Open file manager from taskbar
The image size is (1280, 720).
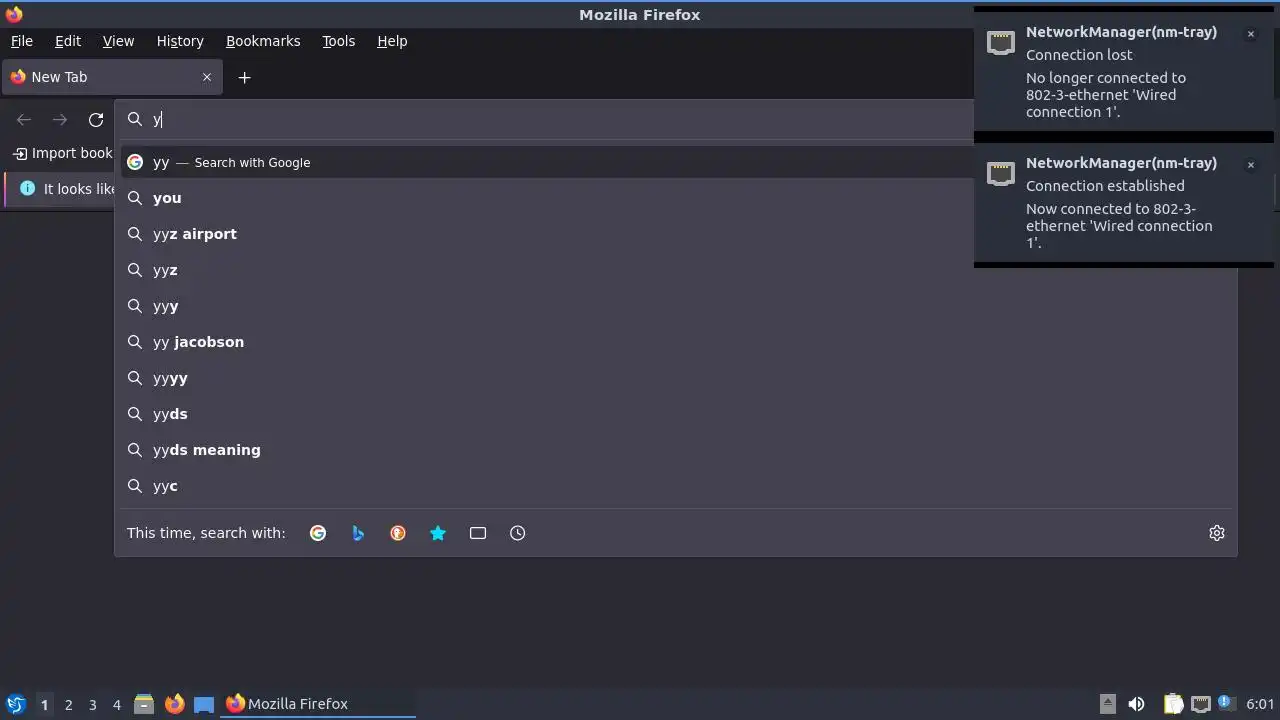144,704
